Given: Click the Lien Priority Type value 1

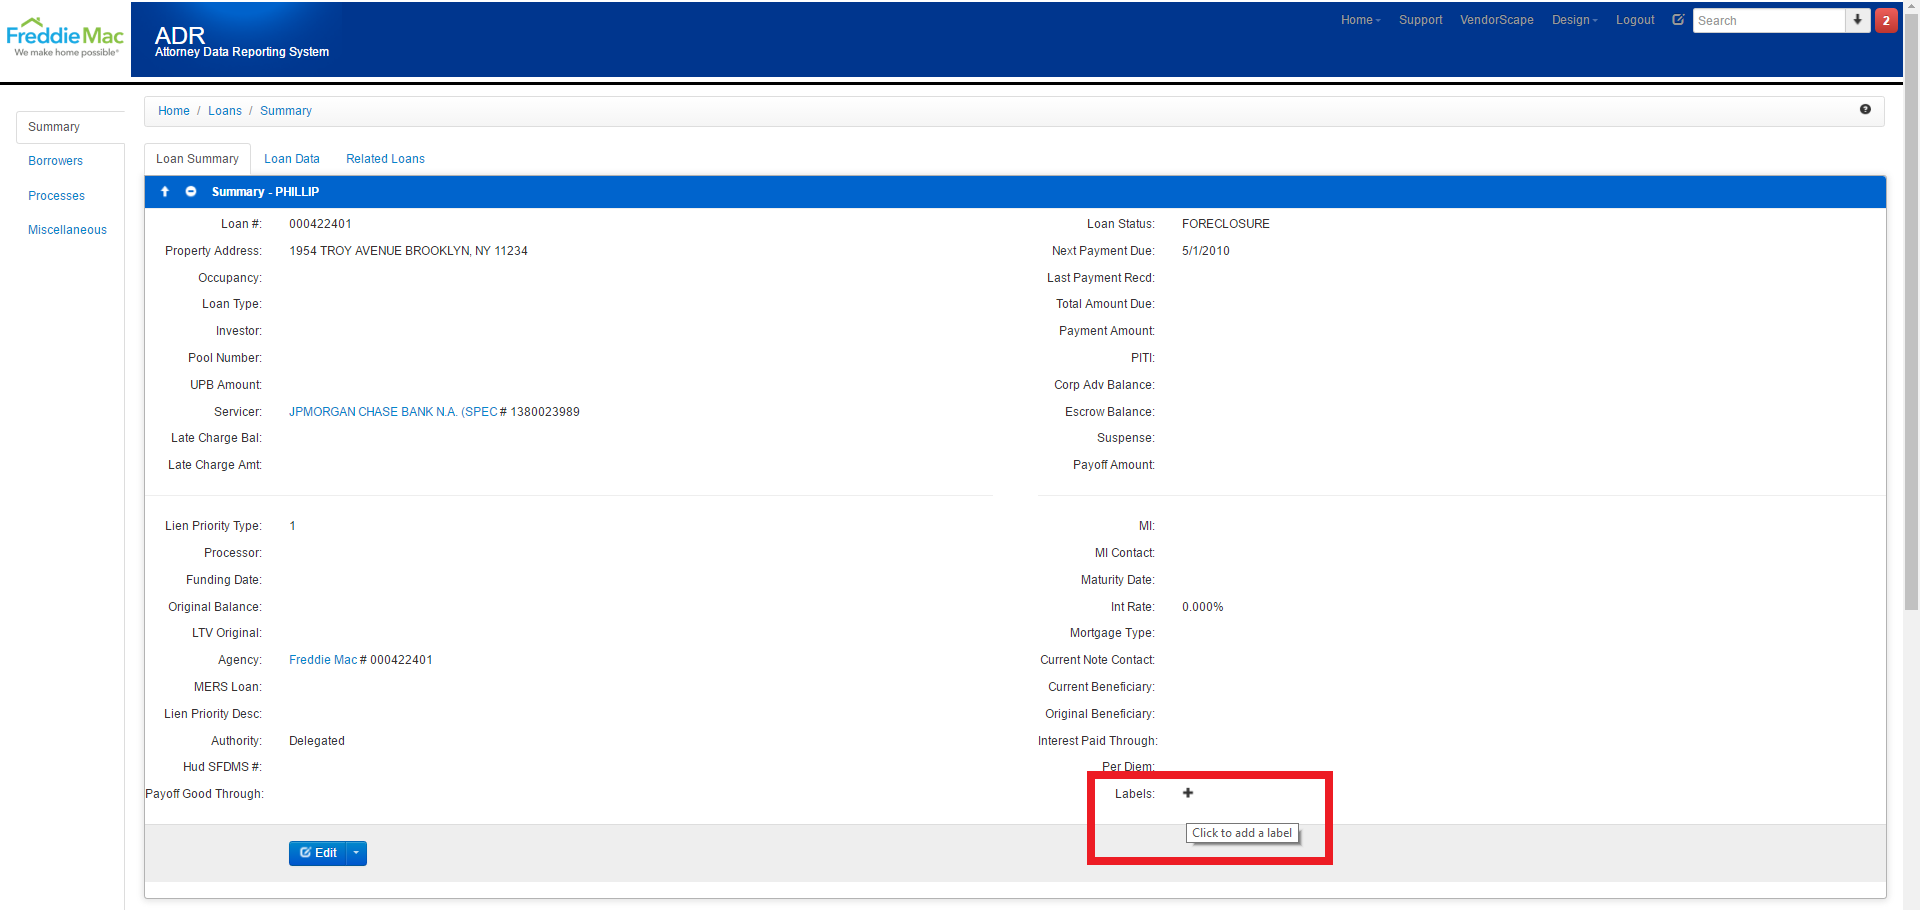Looking at the screenshot, I should tap(292, 526).
